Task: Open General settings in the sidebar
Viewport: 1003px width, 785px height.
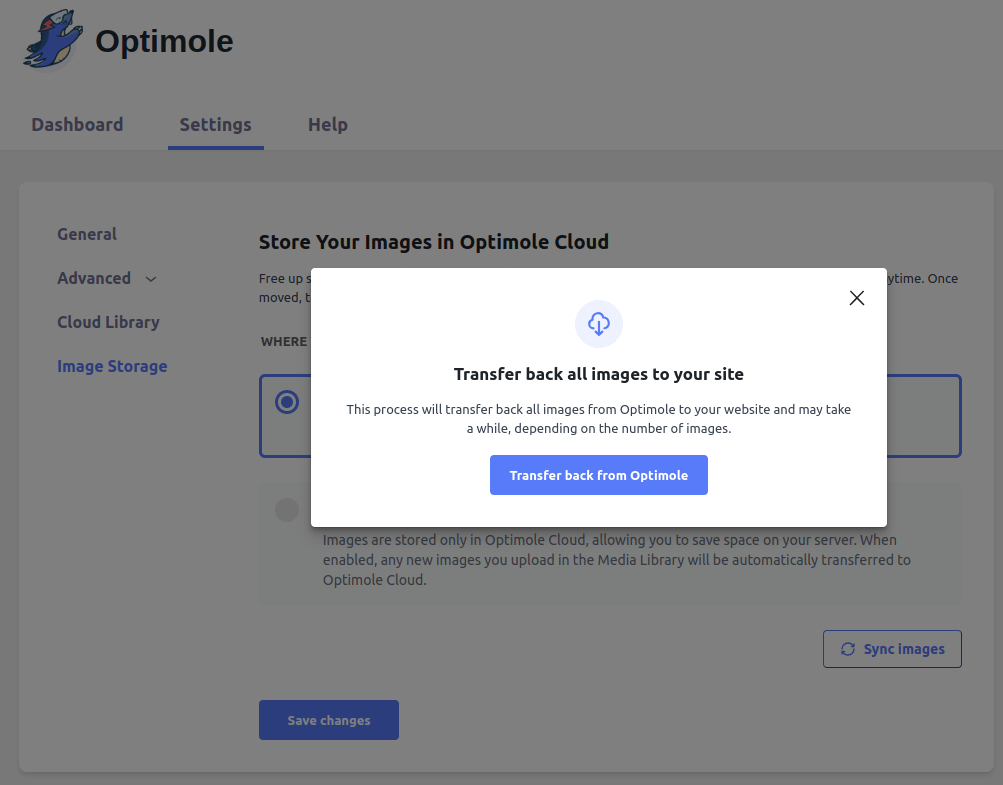Action: point(87,234)
